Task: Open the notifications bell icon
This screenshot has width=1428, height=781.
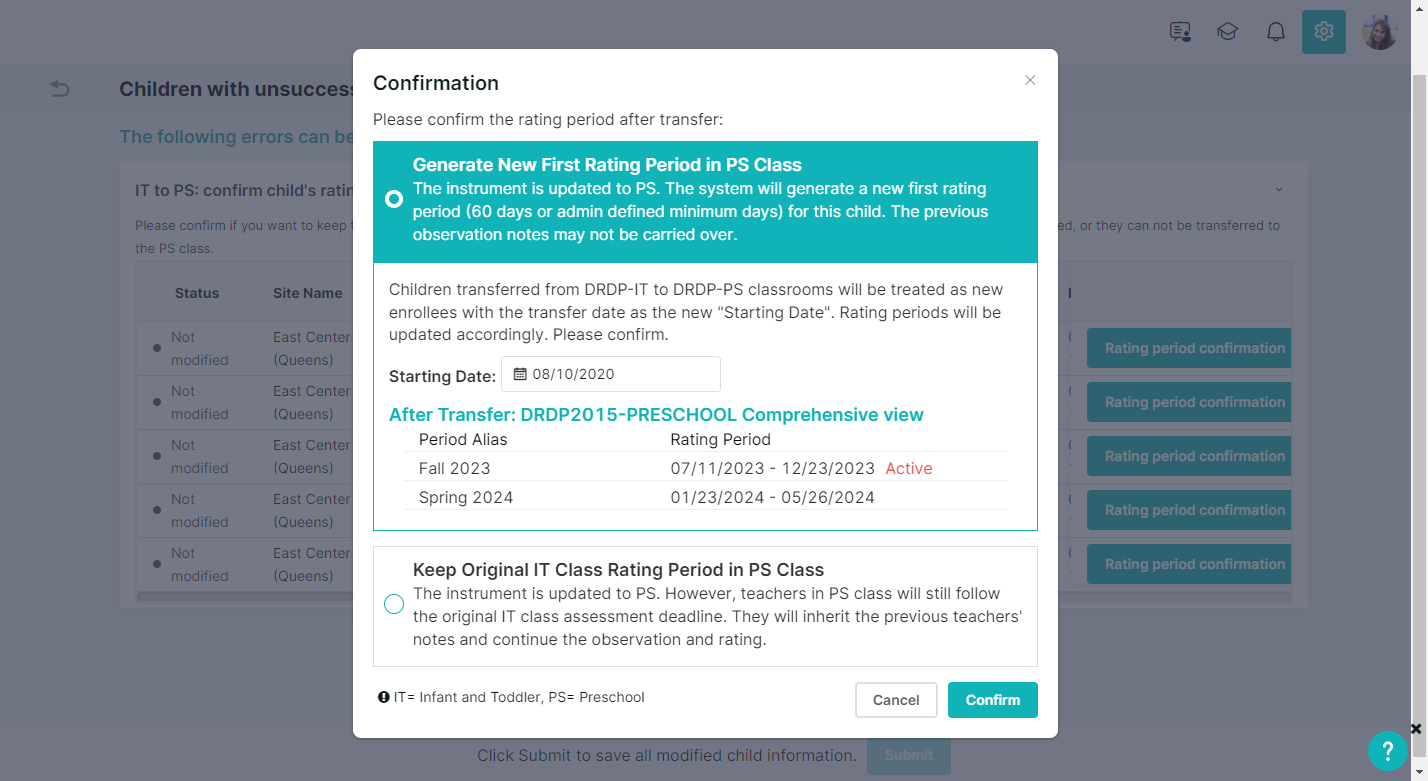Action: click(1276, 32)
